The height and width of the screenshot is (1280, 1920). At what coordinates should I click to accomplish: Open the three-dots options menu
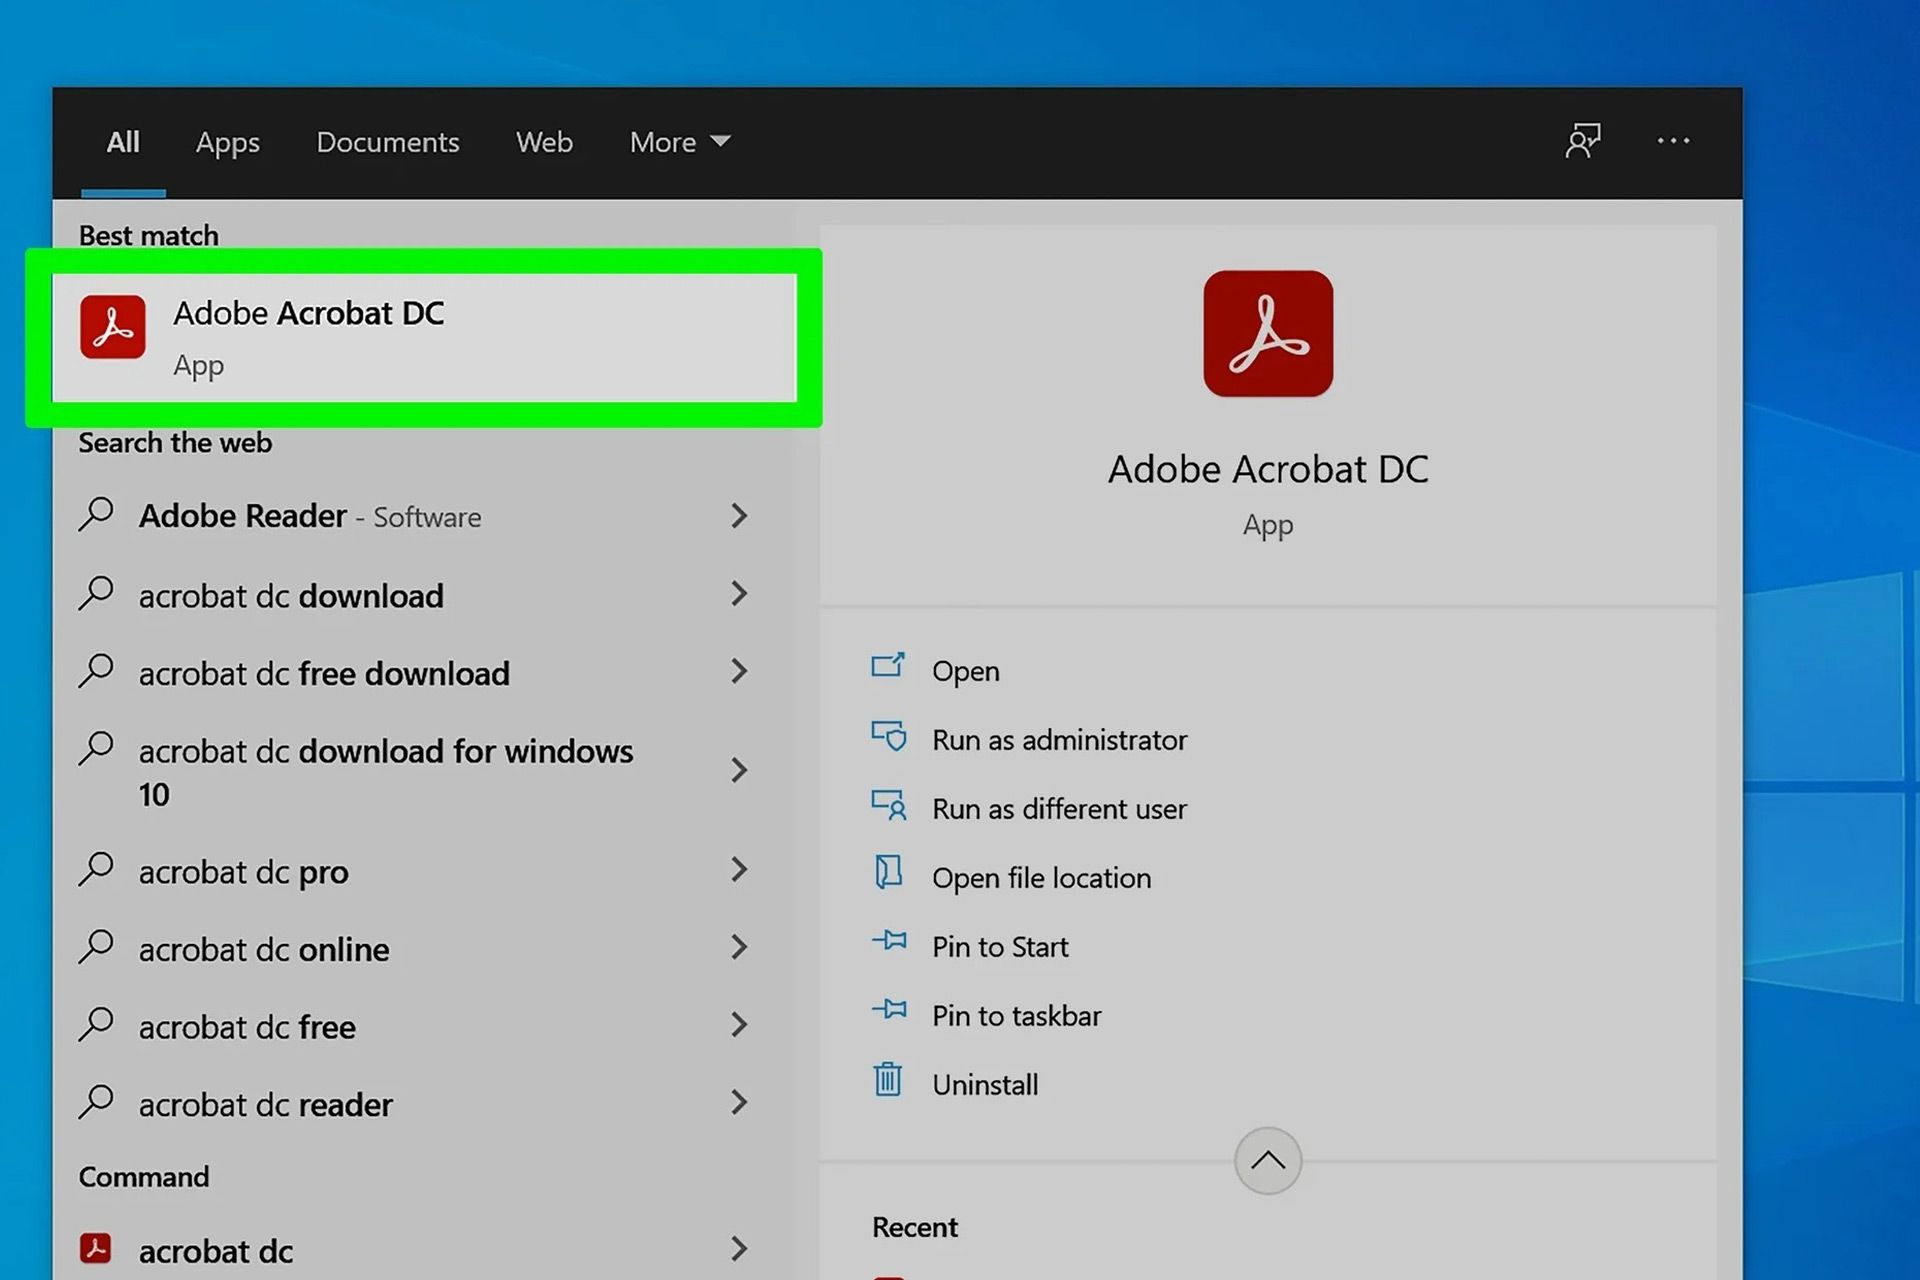1673,141
